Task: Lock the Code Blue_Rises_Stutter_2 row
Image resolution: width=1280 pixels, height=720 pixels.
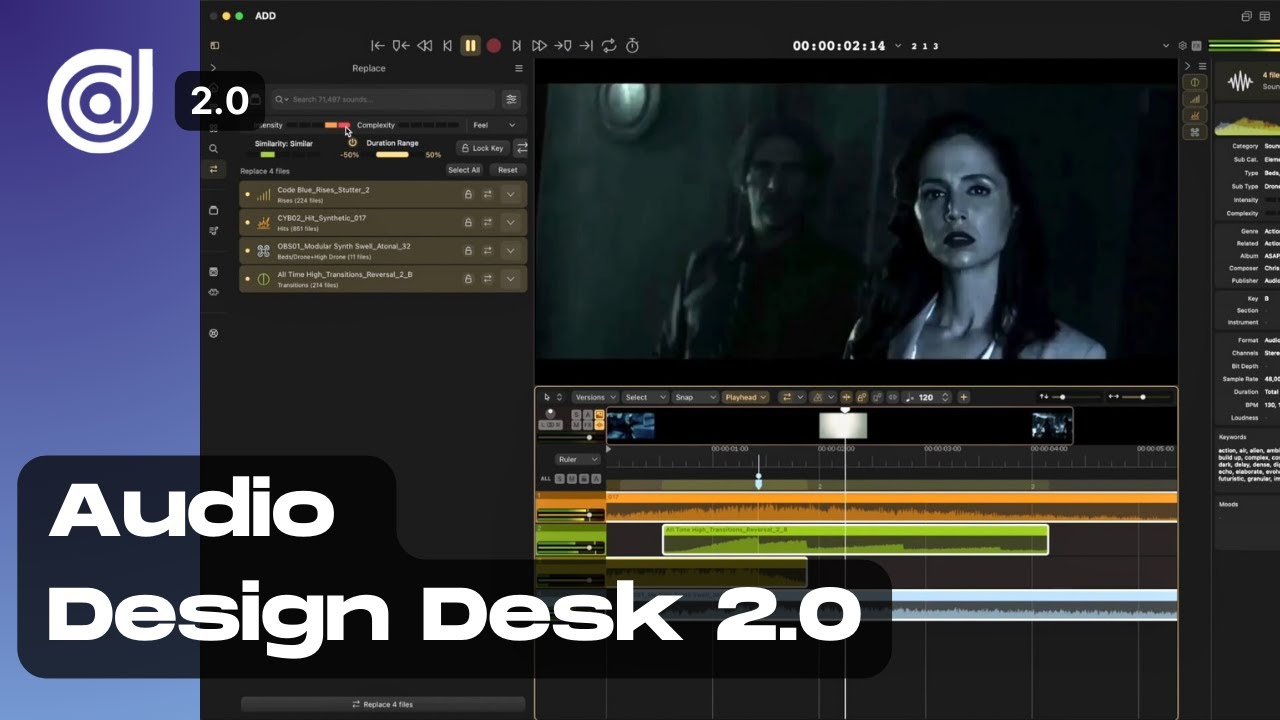Action: (468, 194)
